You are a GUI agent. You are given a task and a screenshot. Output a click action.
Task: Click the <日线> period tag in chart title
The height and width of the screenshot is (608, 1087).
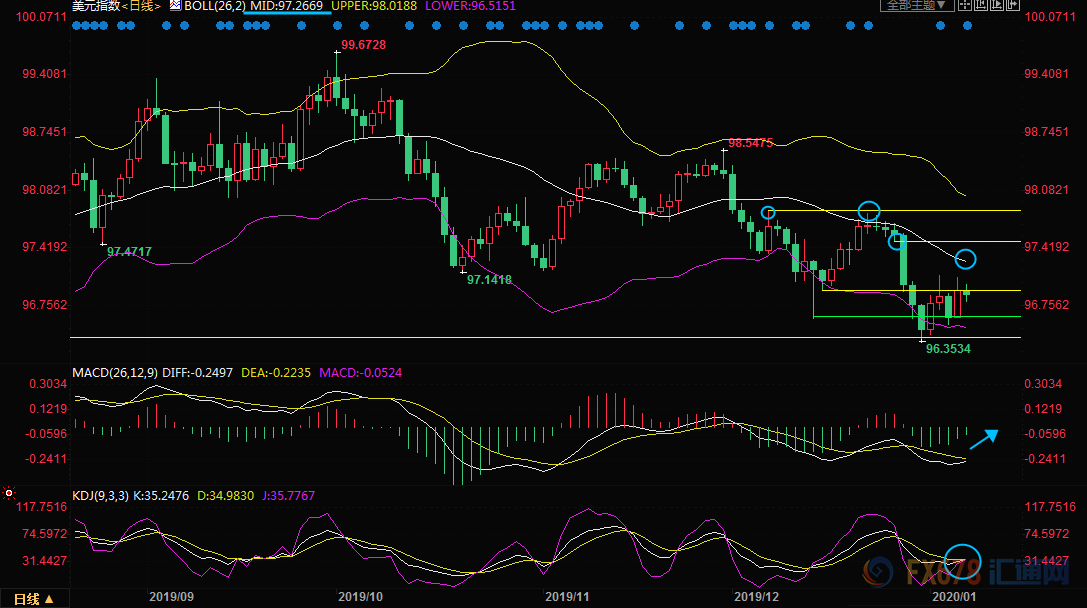[x=139, y=6]
